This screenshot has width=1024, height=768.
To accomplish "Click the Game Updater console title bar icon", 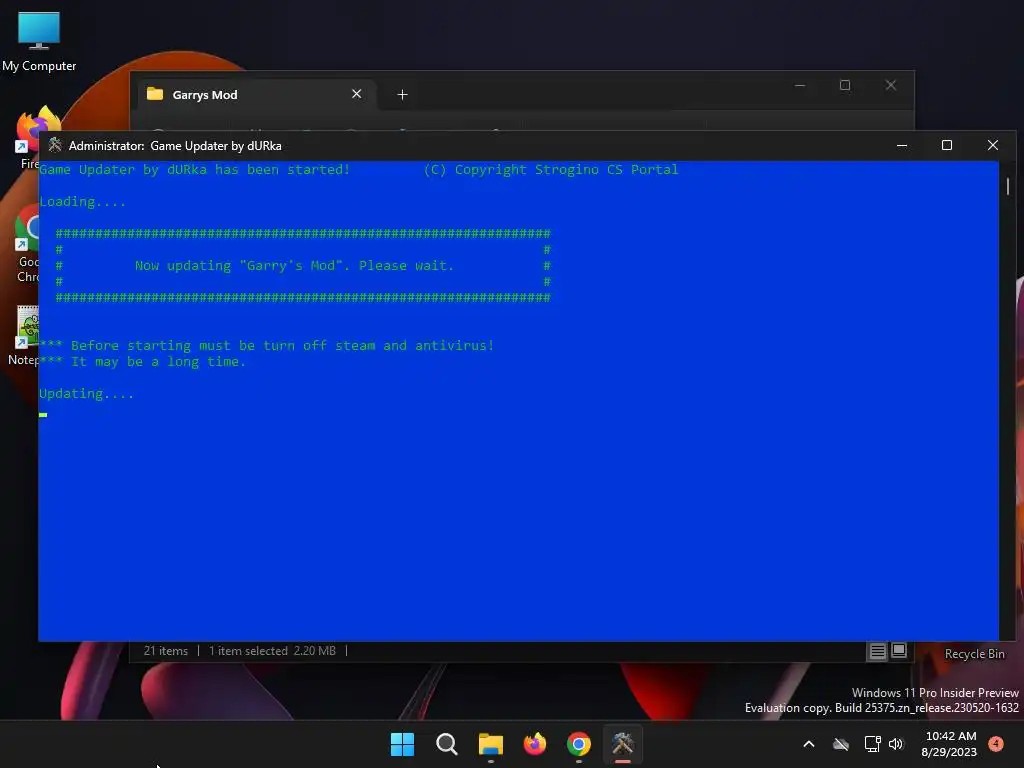I will pos(55,145).
